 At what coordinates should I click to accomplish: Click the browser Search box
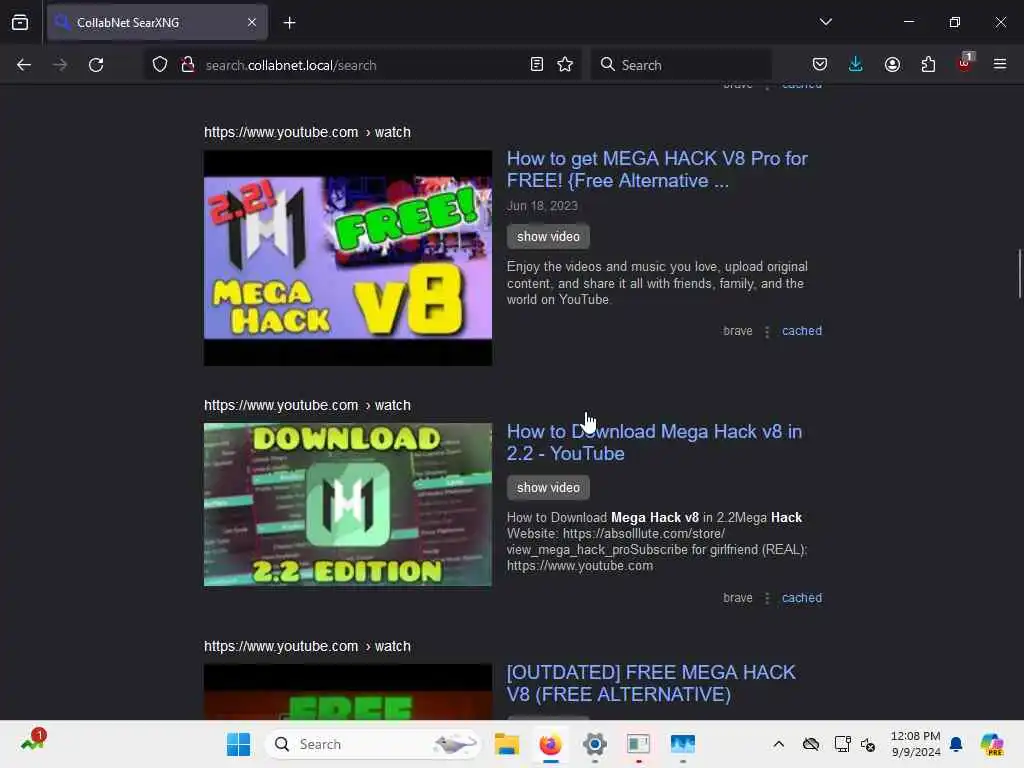click(x=681, y=65)
